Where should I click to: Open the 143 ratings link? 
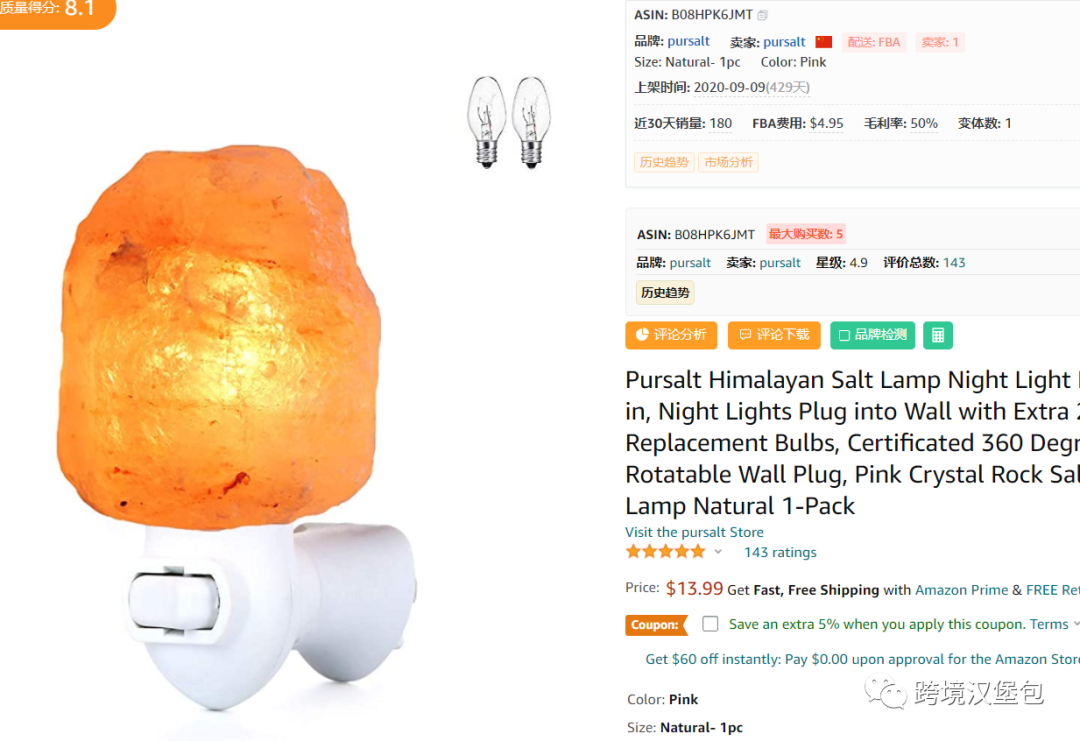point(780,552)
